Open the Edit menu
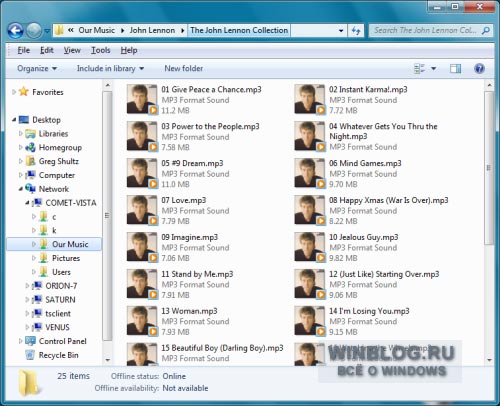The width and height of the screenshot is (500, 406). point(47,50)
